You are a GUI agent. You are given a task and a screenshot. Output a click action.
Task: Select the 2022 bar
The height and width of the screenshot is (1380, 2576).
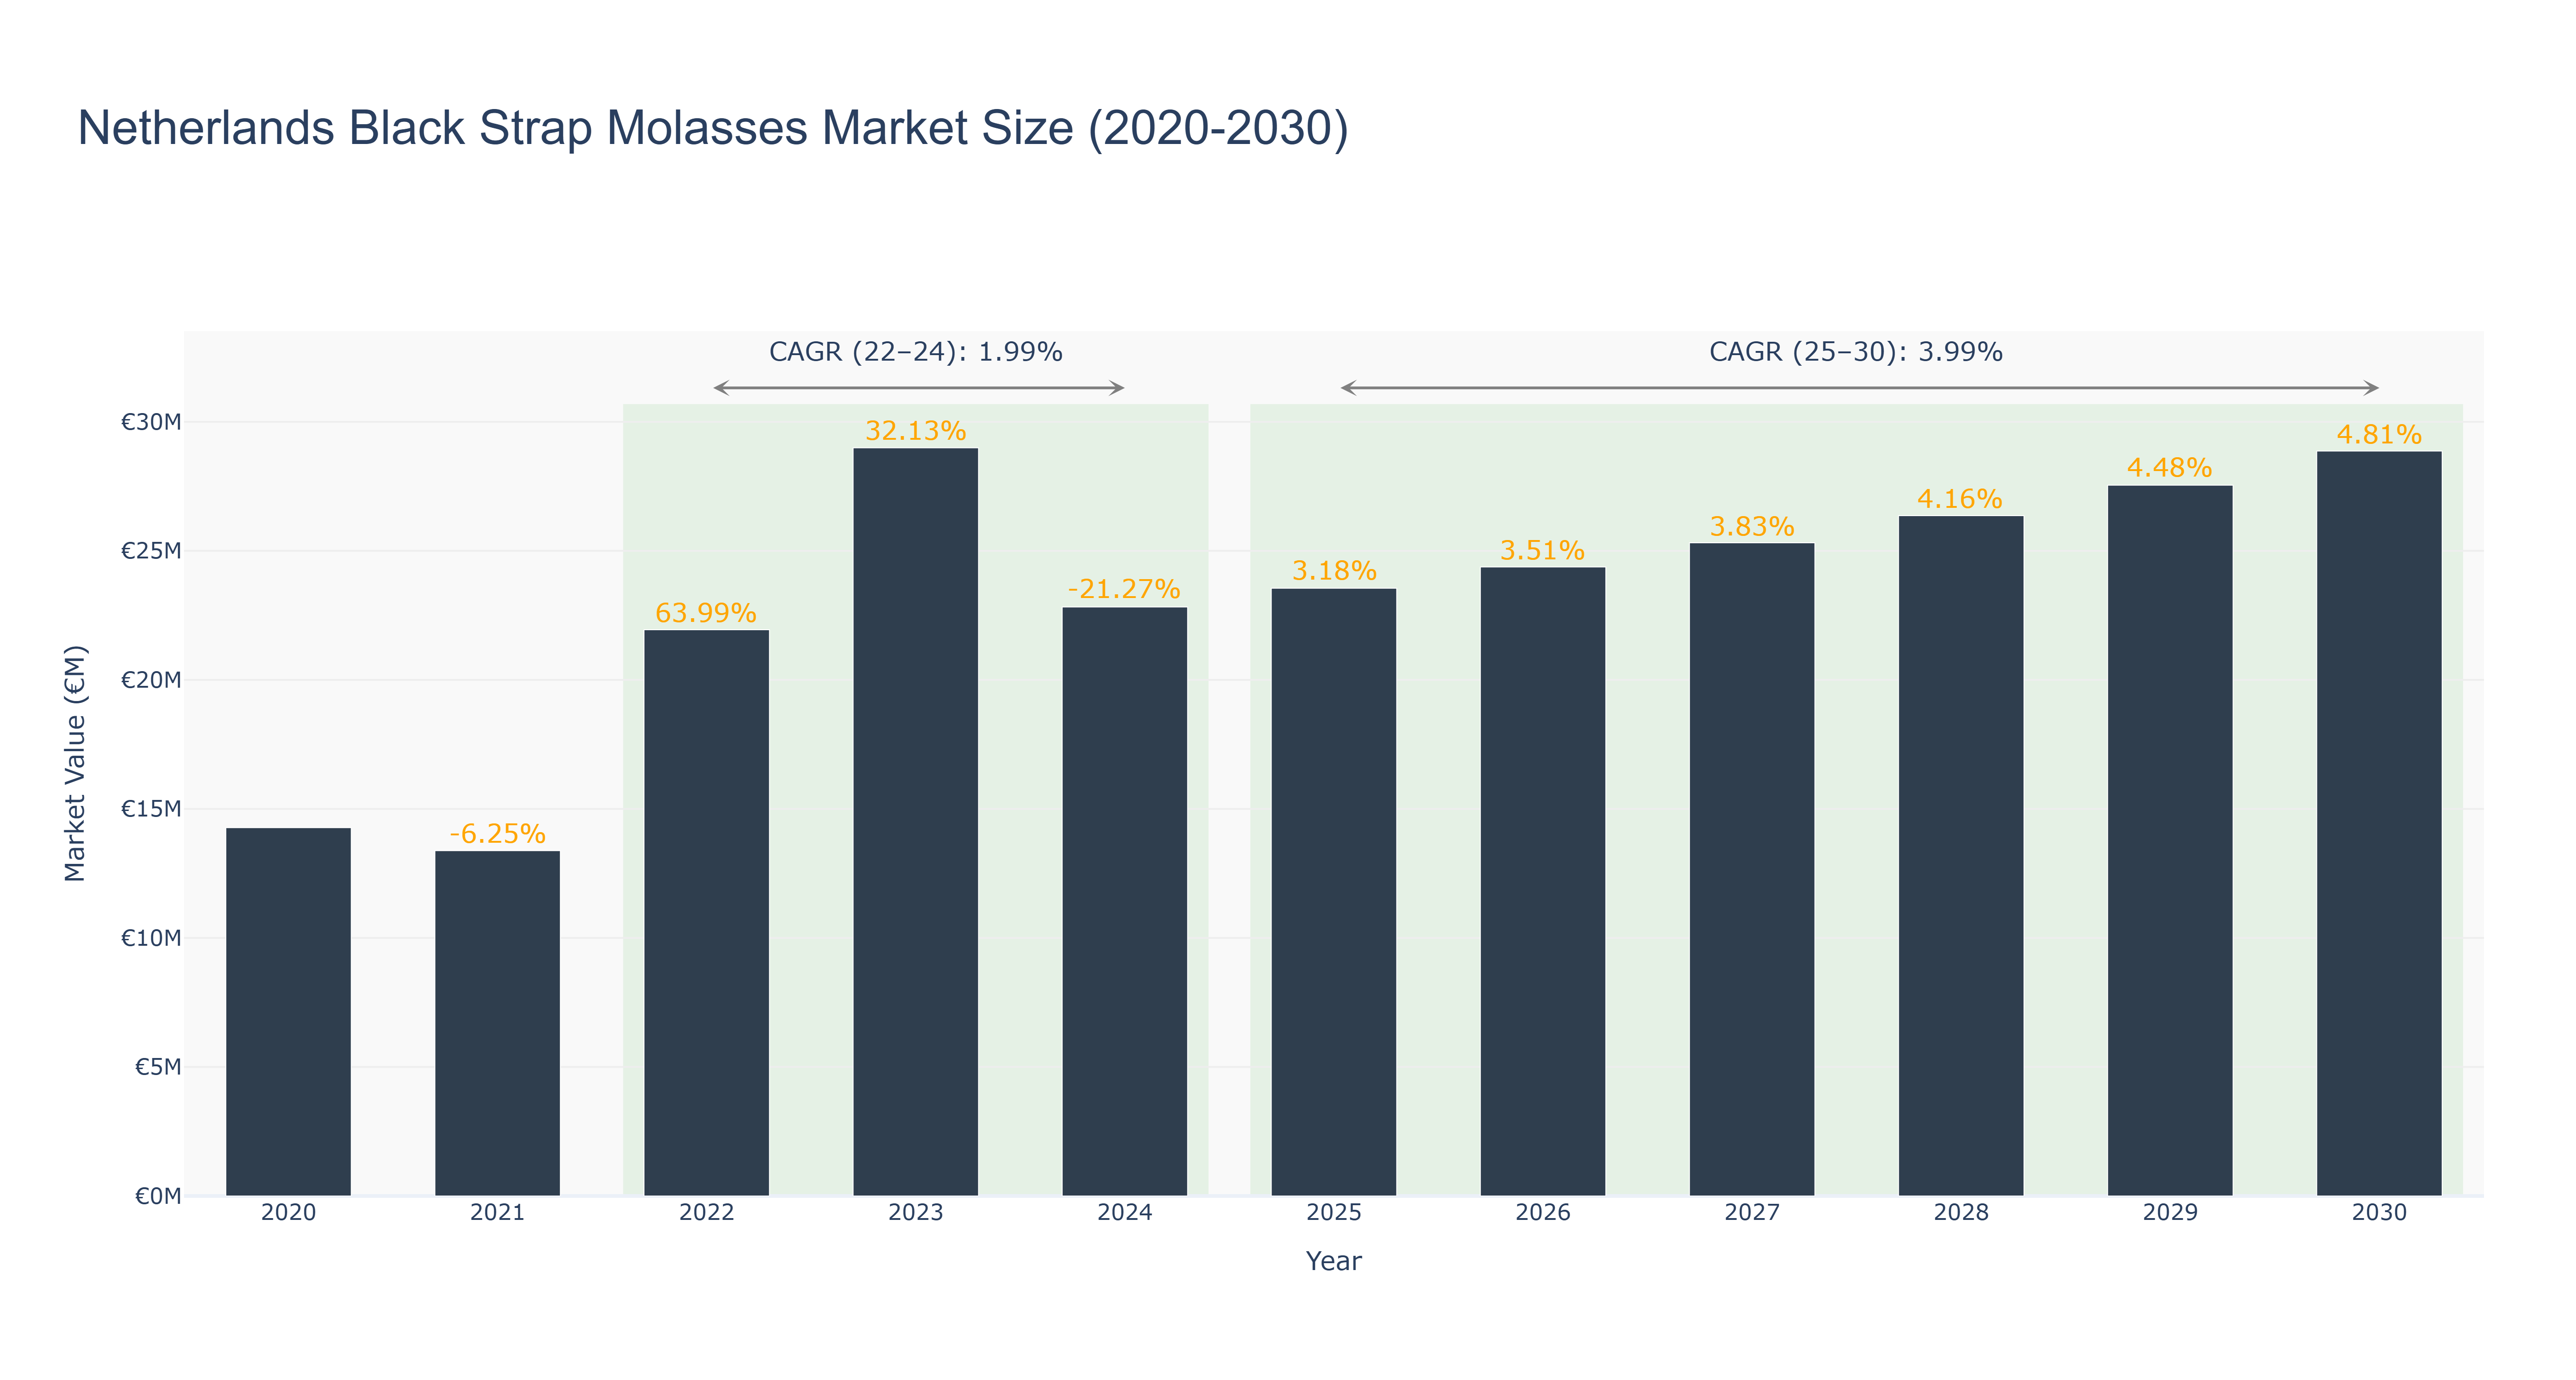(706, 912)
